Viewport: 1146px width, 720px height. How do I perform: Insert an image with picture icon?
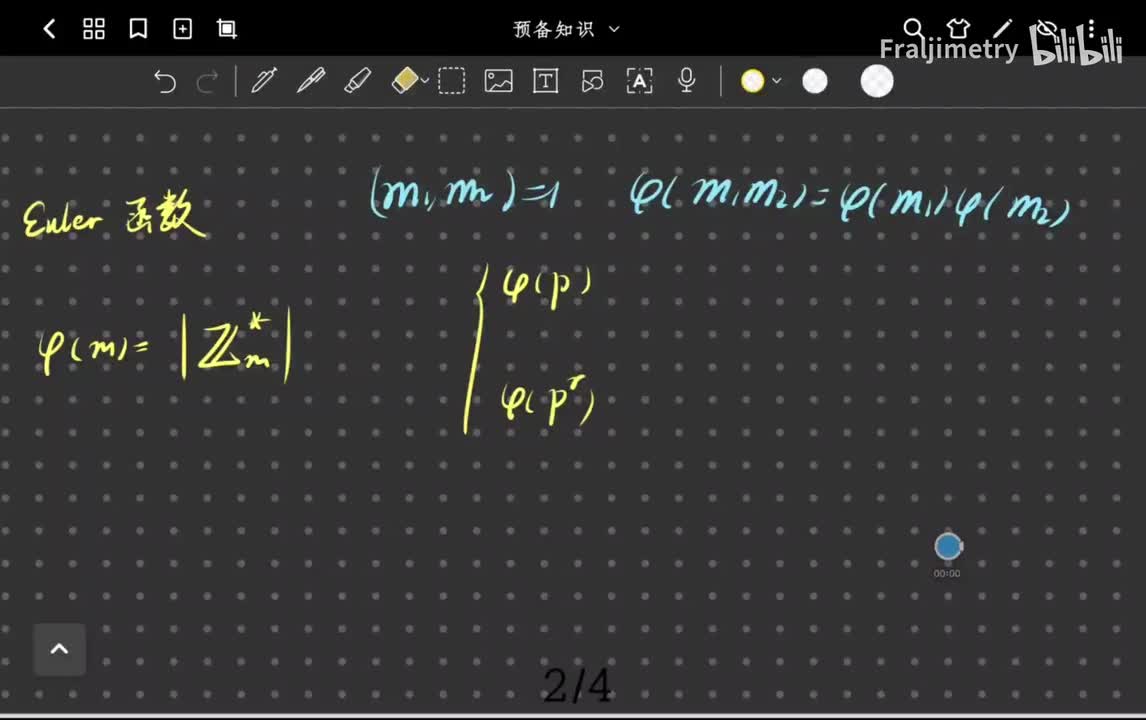click(x=498, y=81)
